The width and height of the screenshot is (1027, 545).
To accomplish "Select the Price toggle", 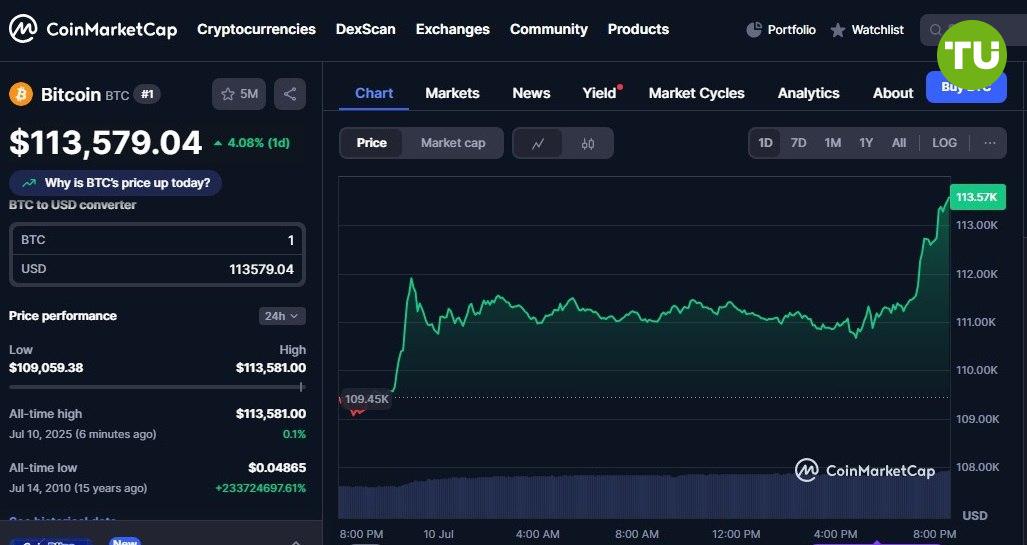I will (x=371, y=143).
